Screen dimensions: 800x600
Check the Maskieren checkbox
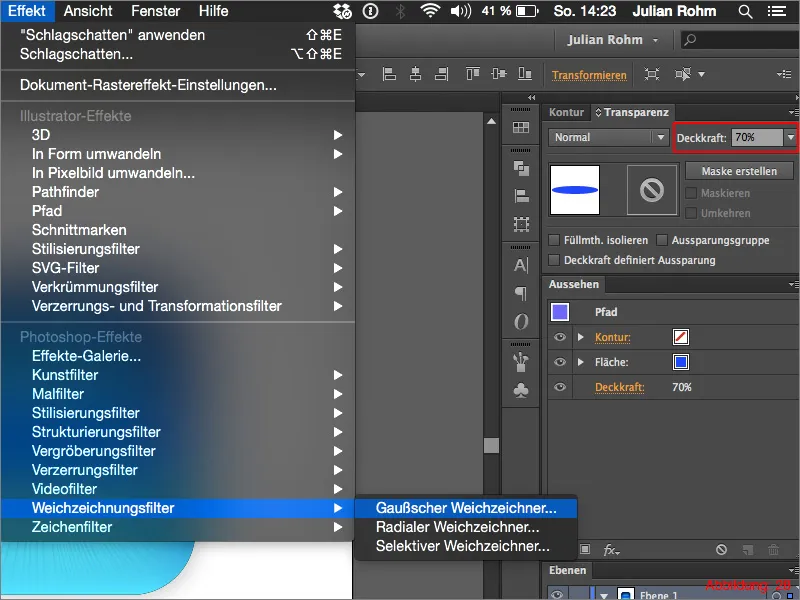691,193
